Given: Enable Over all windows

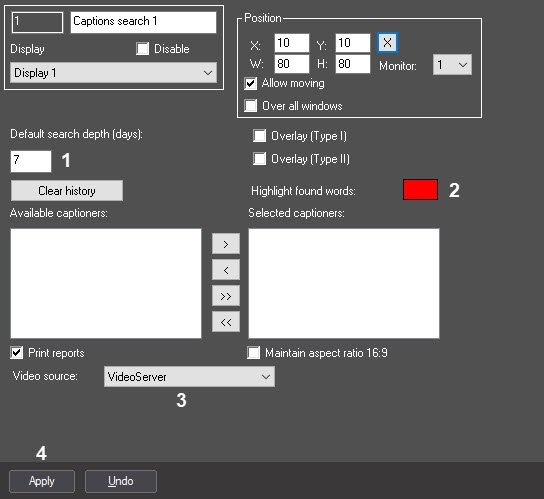Looking at the screenshot, I should pyautogui.click(x=250, y=105).
